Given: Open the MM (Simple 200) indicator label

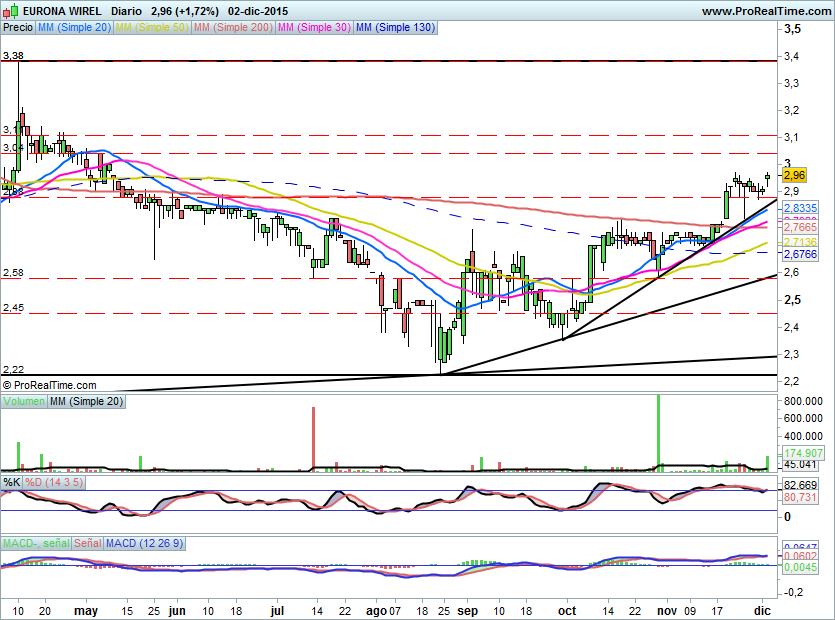Looking at the screenshot, I should coord(233,28).
